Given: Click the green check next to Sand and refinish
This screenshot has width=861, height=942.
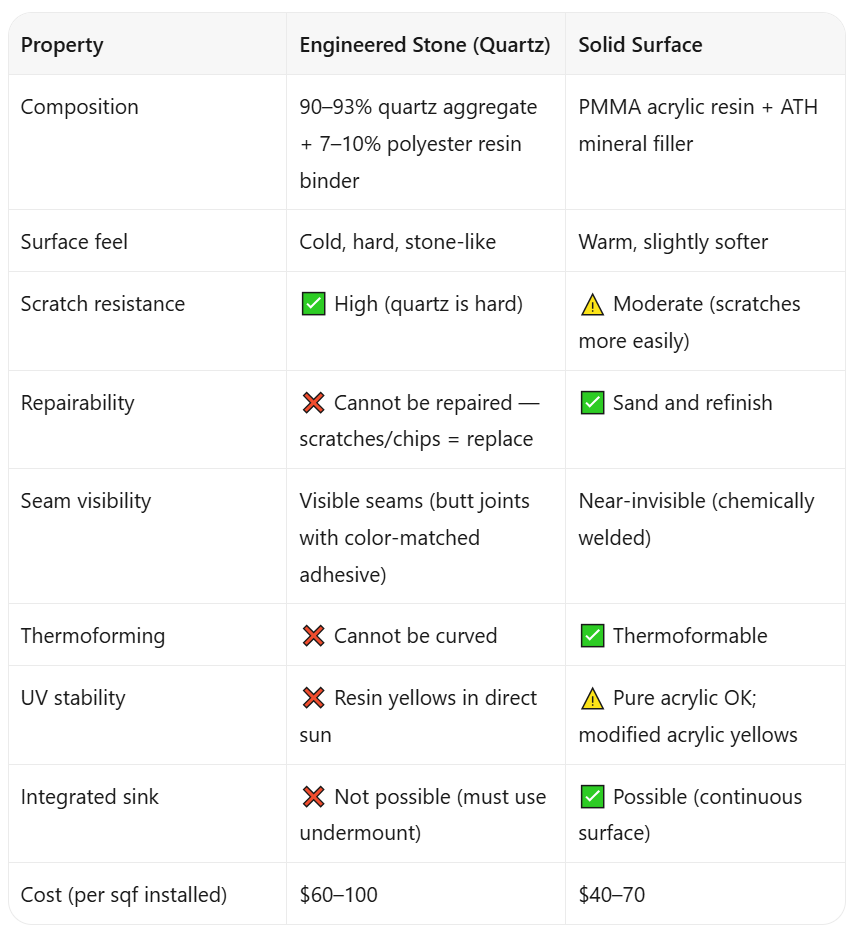Looking at the screenshot, I should pyautogui.click(x=592, y=403).
